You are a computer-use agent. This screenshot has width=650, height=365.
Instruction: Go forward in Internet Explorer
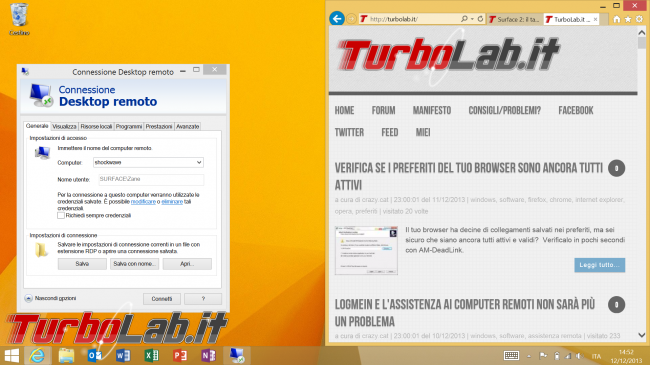pyautogui.click(x=351, y=19)
